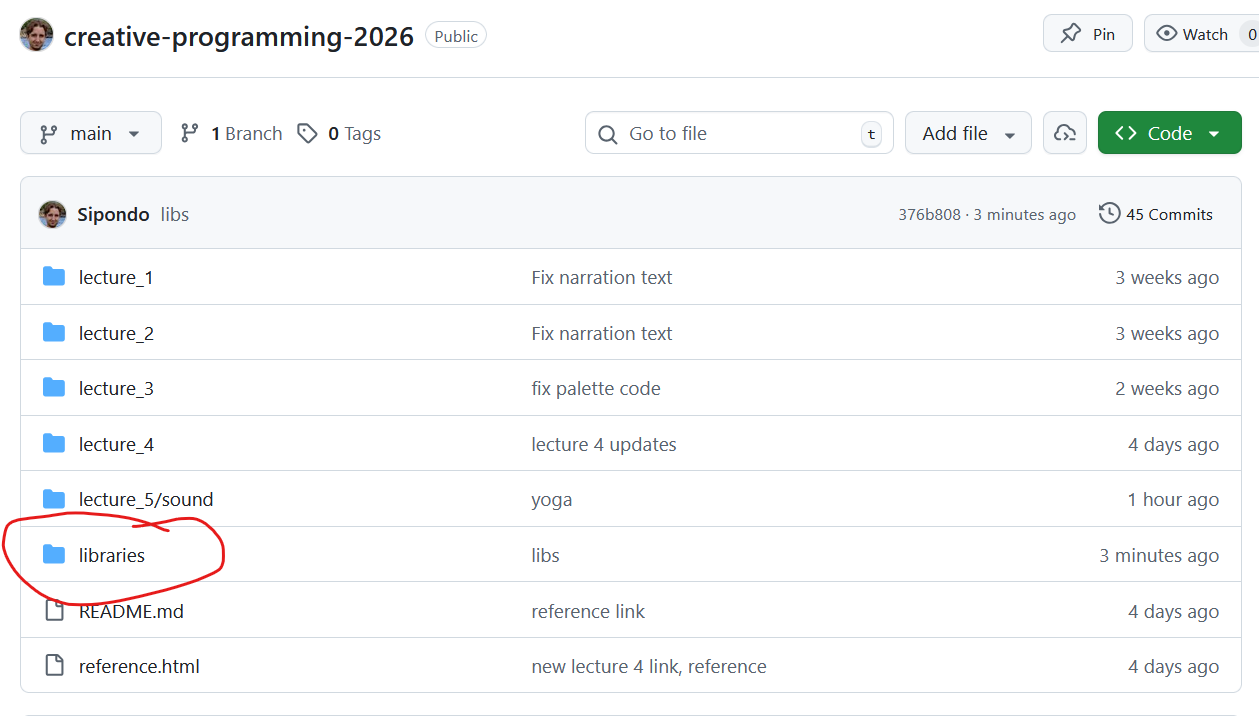
Task: Click the README.md file icon
Action: coord(54,611)
